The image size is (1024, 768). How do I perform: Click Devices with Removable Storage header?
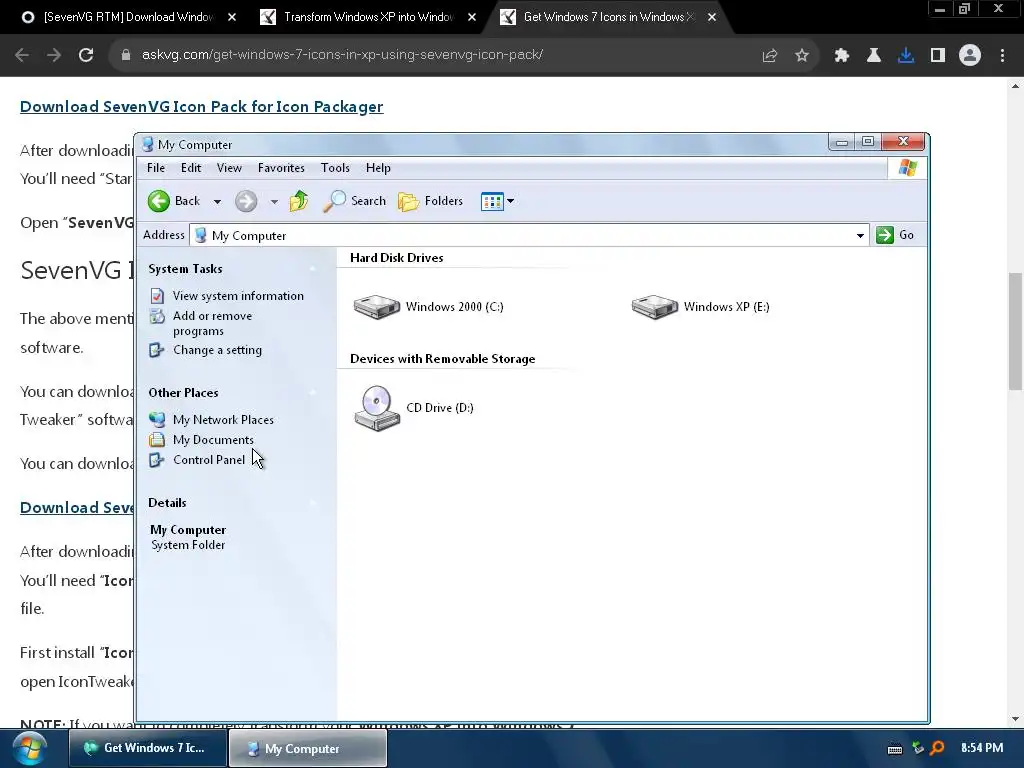tap(442, 359)
